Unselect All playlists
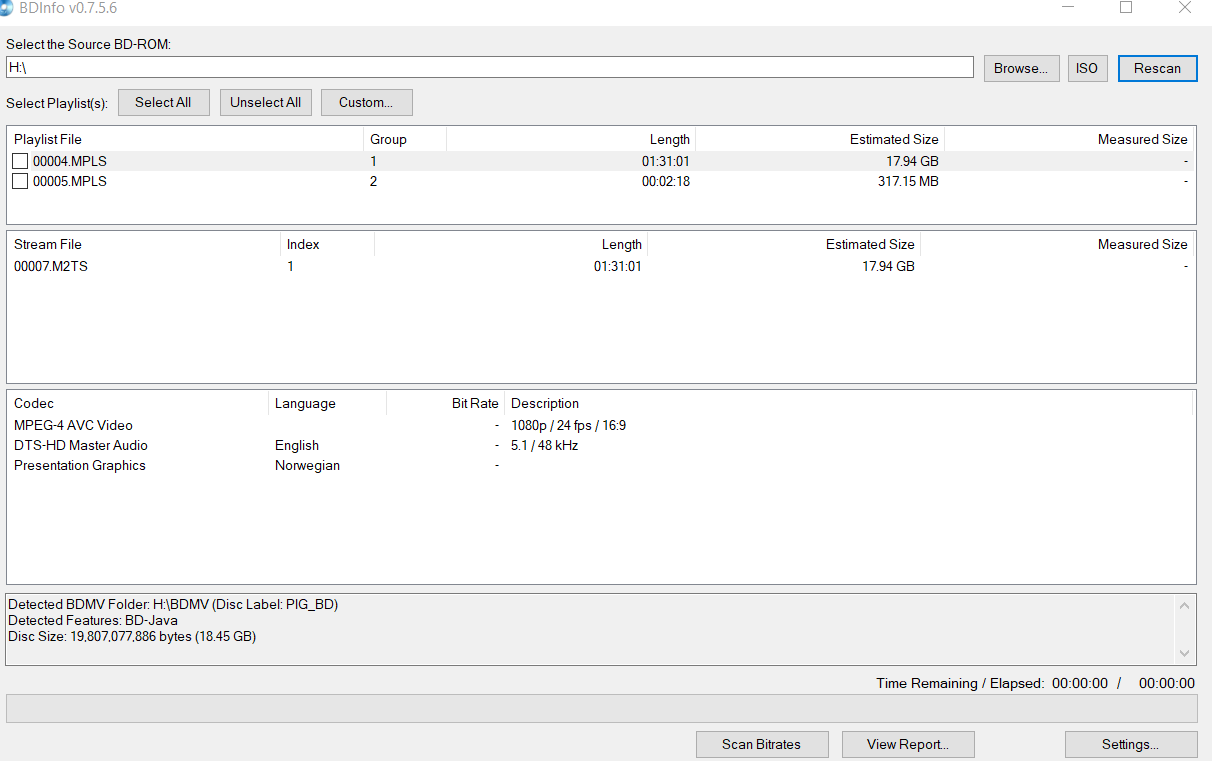The image size is (1212, 761). (265, 102)
